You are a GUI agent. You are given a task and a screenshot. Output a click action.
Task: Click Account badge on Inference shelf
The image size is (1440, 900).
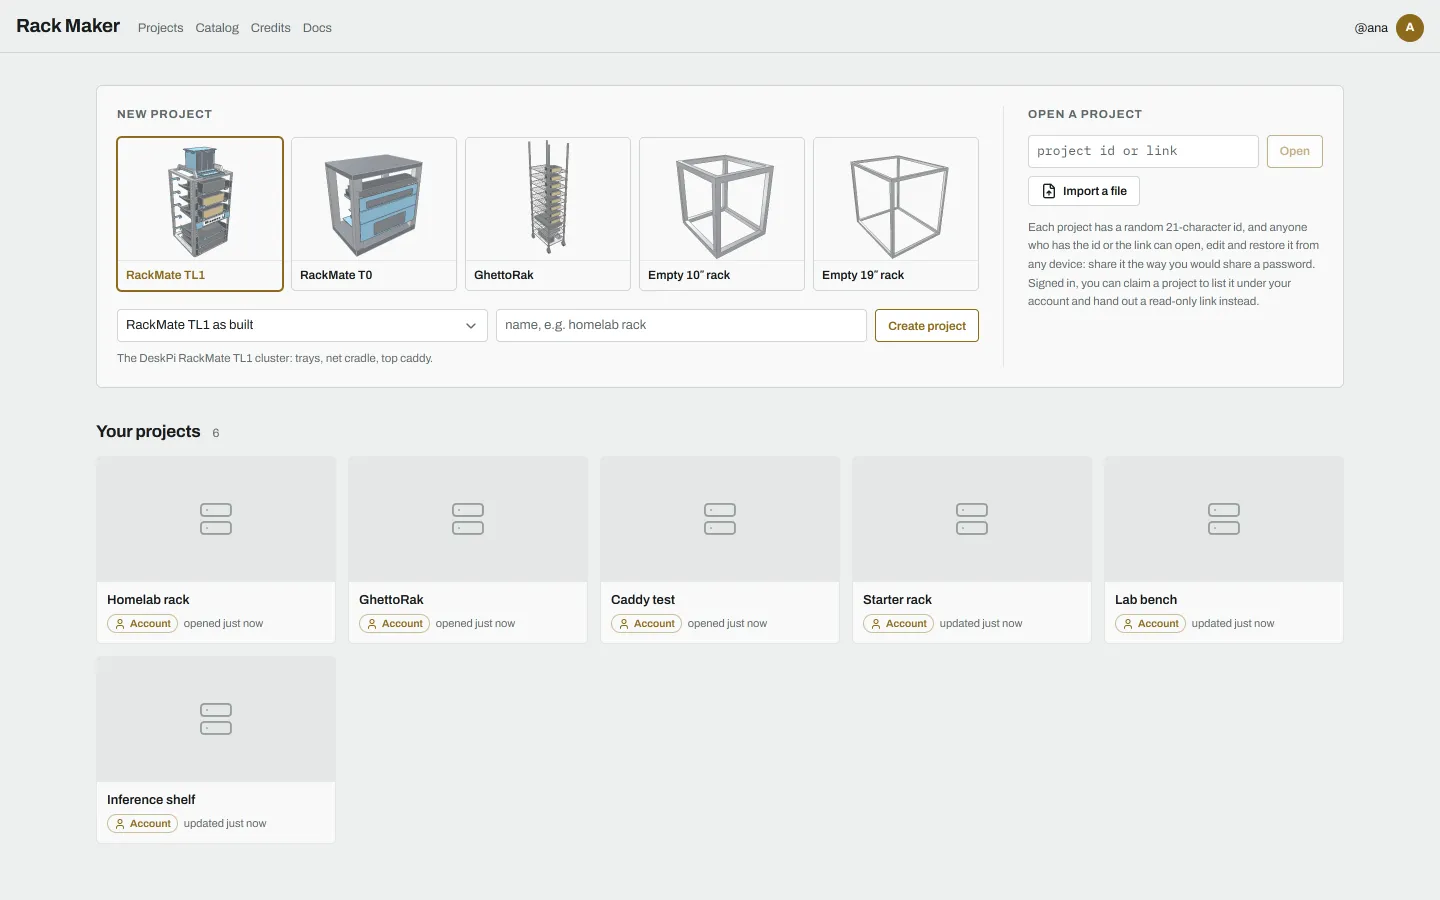(x=142, y=824)
